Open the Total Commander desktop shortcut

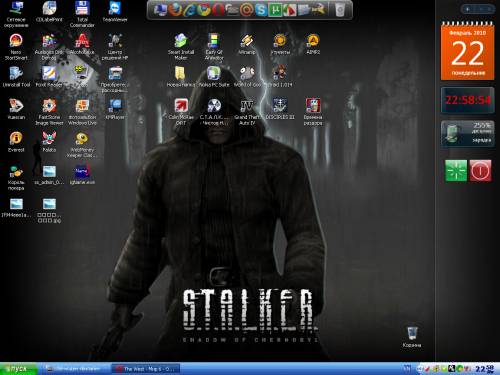coord(82,14)
